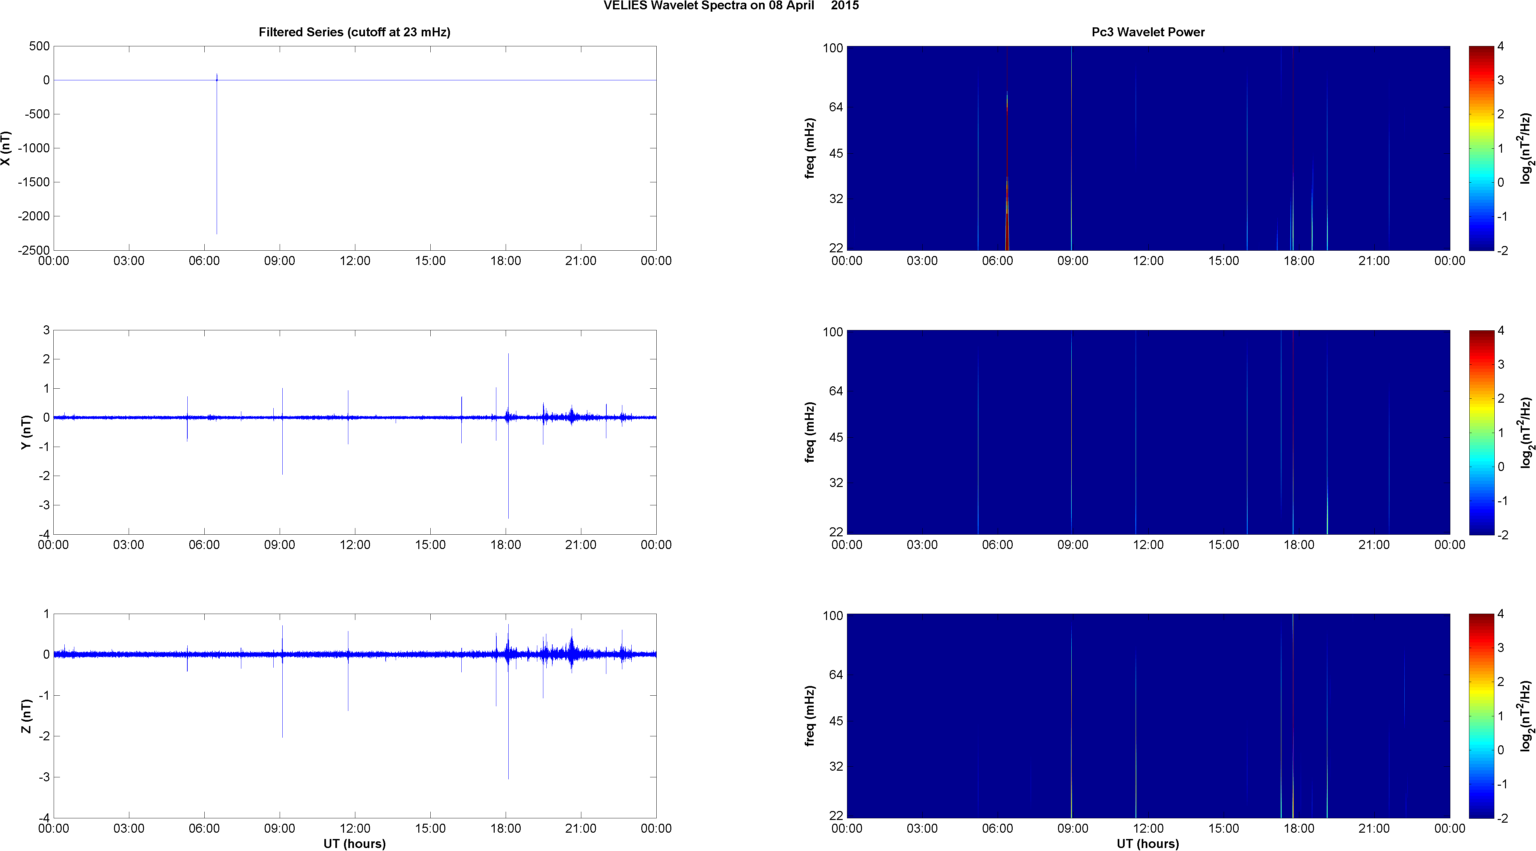Select the 'Filtered Series (cutoff at 23 mHz)' heading
The width and height of the screenshot is (1536, 851).
354,32
